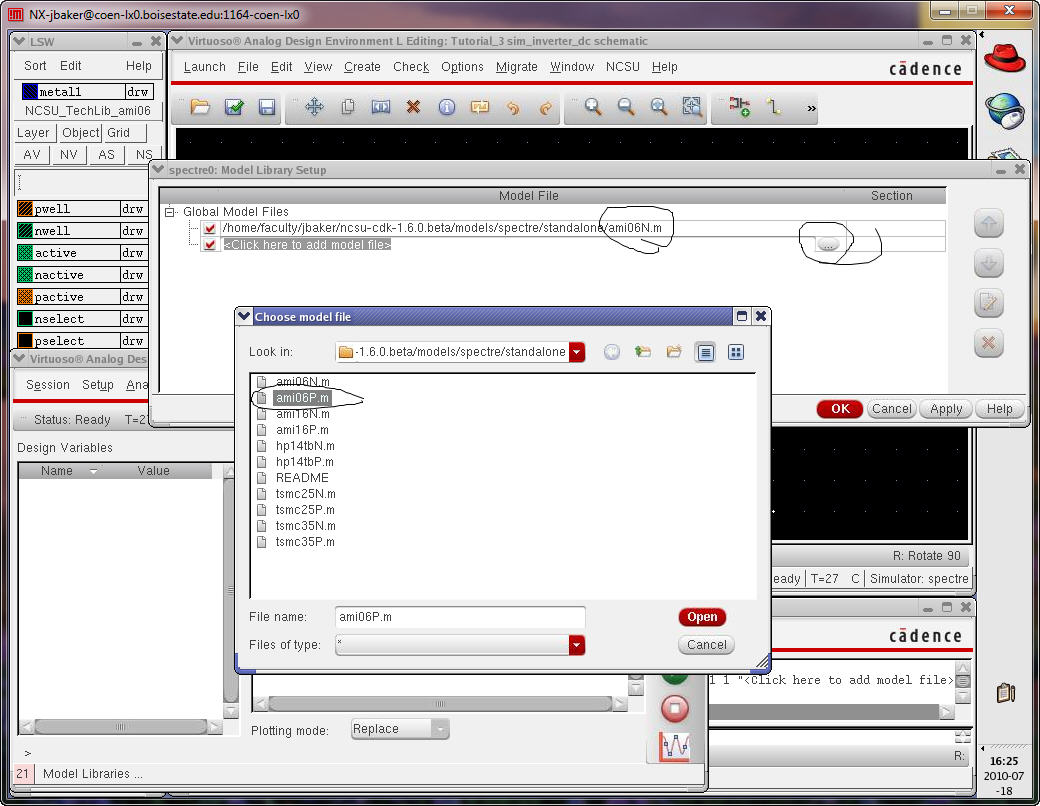The height and width of the screenshot is (806, 1040).
Task: Open the Migrate menu
Action: tap(517, 67)
